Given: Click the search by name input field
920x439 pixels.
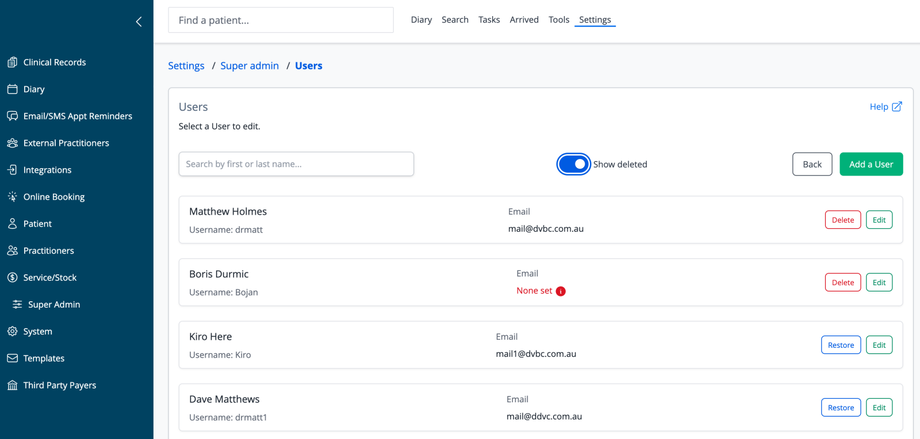Looking at the screenshot, I should [x=296, y=164].
